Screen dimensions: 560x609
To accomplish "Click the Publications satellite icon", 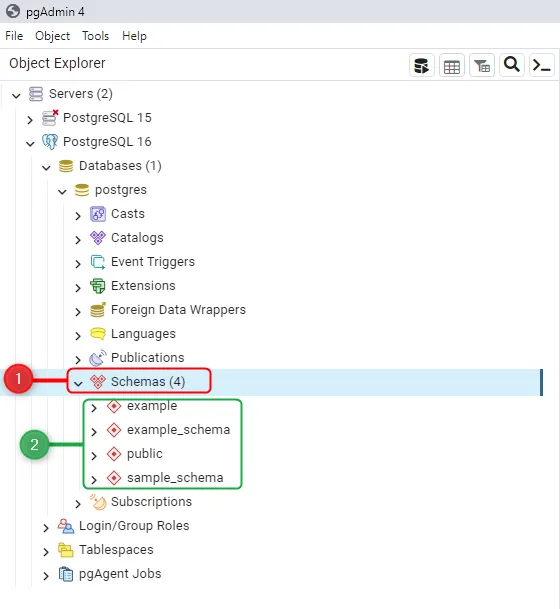I will point(98,358).
